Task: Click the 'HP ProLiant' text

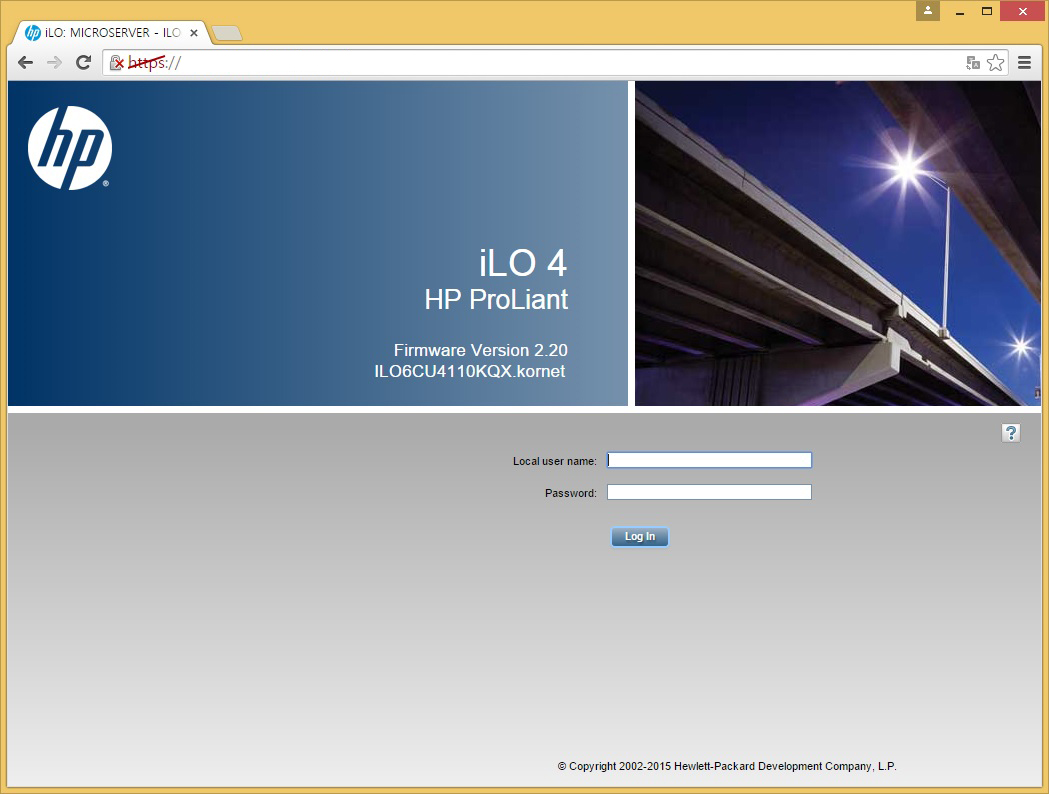Action: tap(496, 299)
